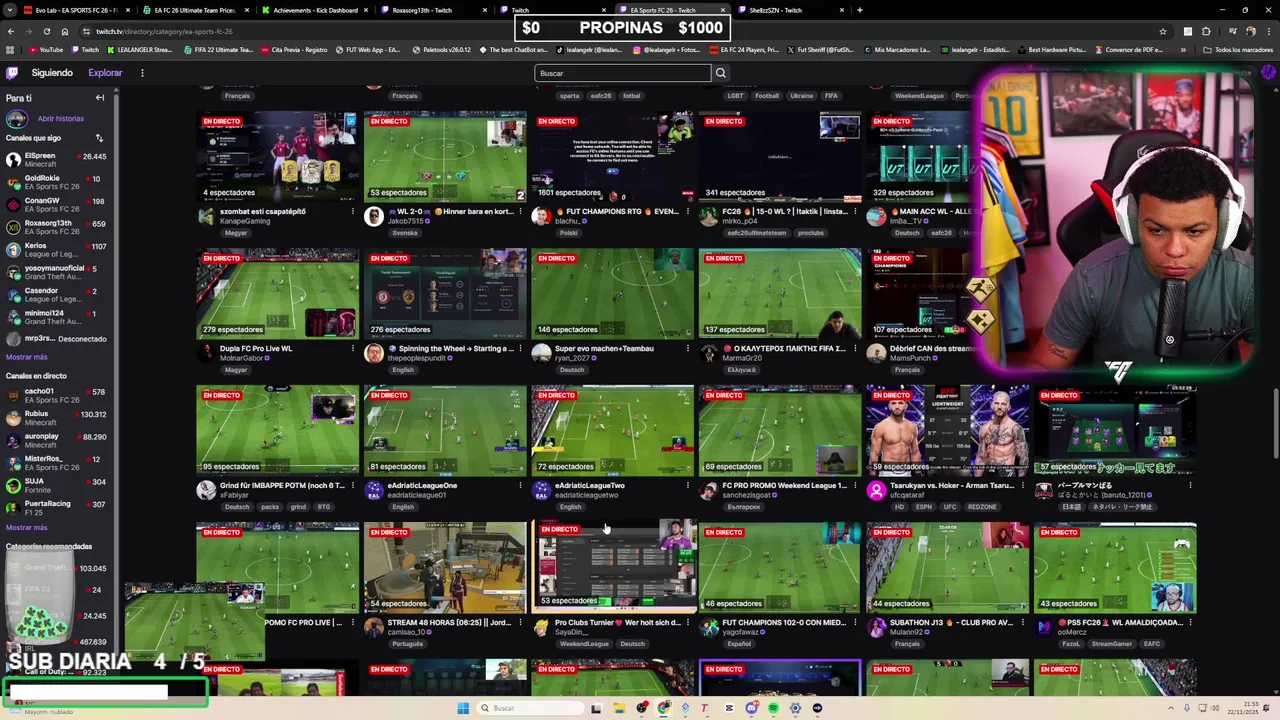Screen dimensions: 1280x720
Task: Click the Twitch search Buscar field
Action: 623,73
